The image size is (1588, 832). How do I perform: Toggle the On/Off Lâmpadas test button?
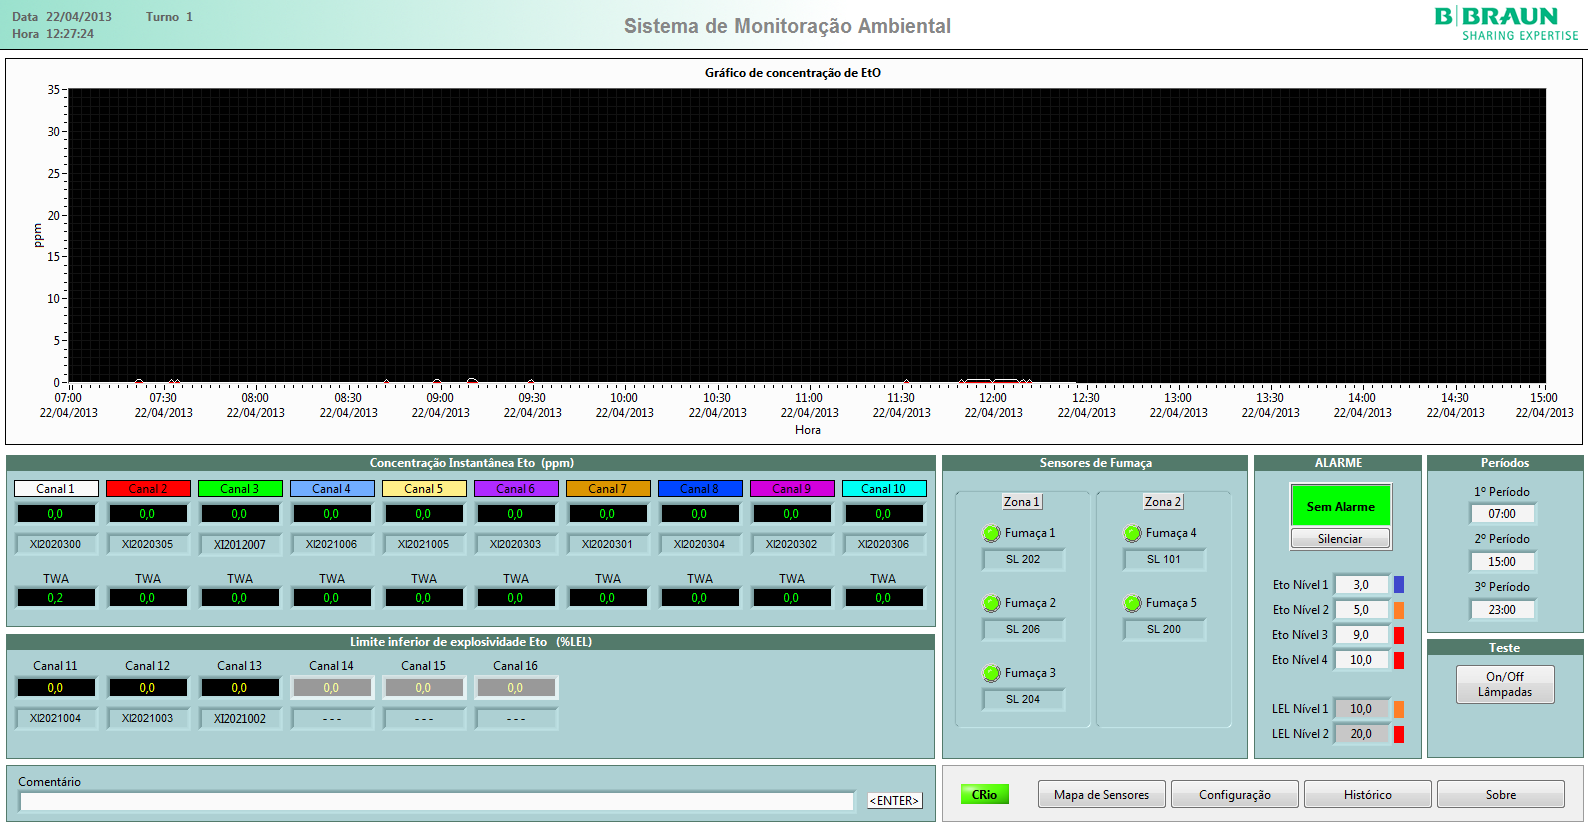[1505, 684]
